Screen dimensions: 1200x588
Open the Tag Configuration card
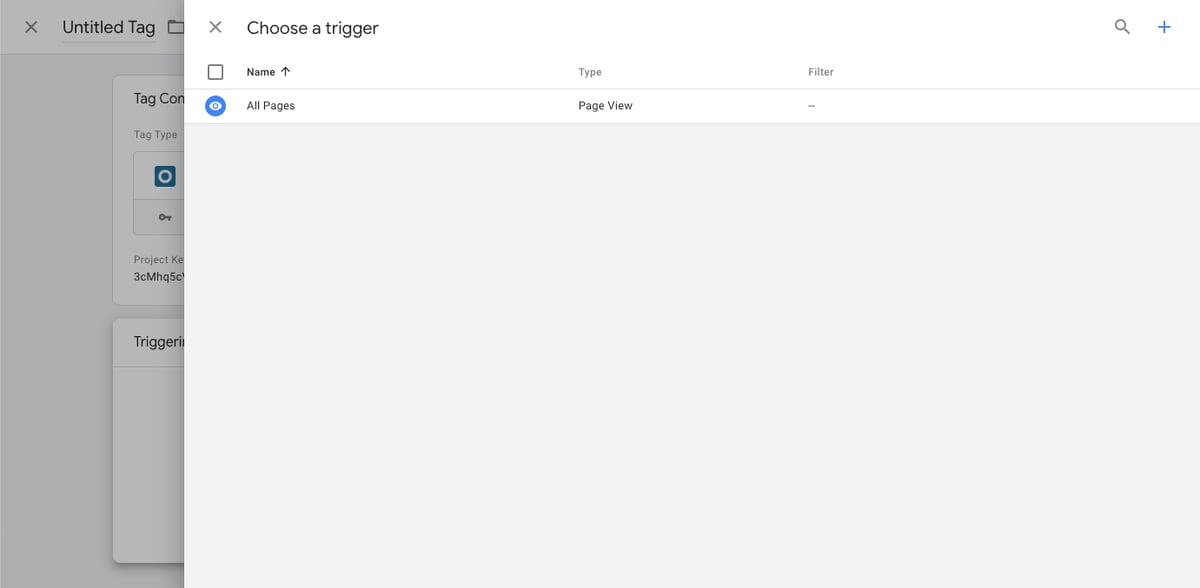149,190
